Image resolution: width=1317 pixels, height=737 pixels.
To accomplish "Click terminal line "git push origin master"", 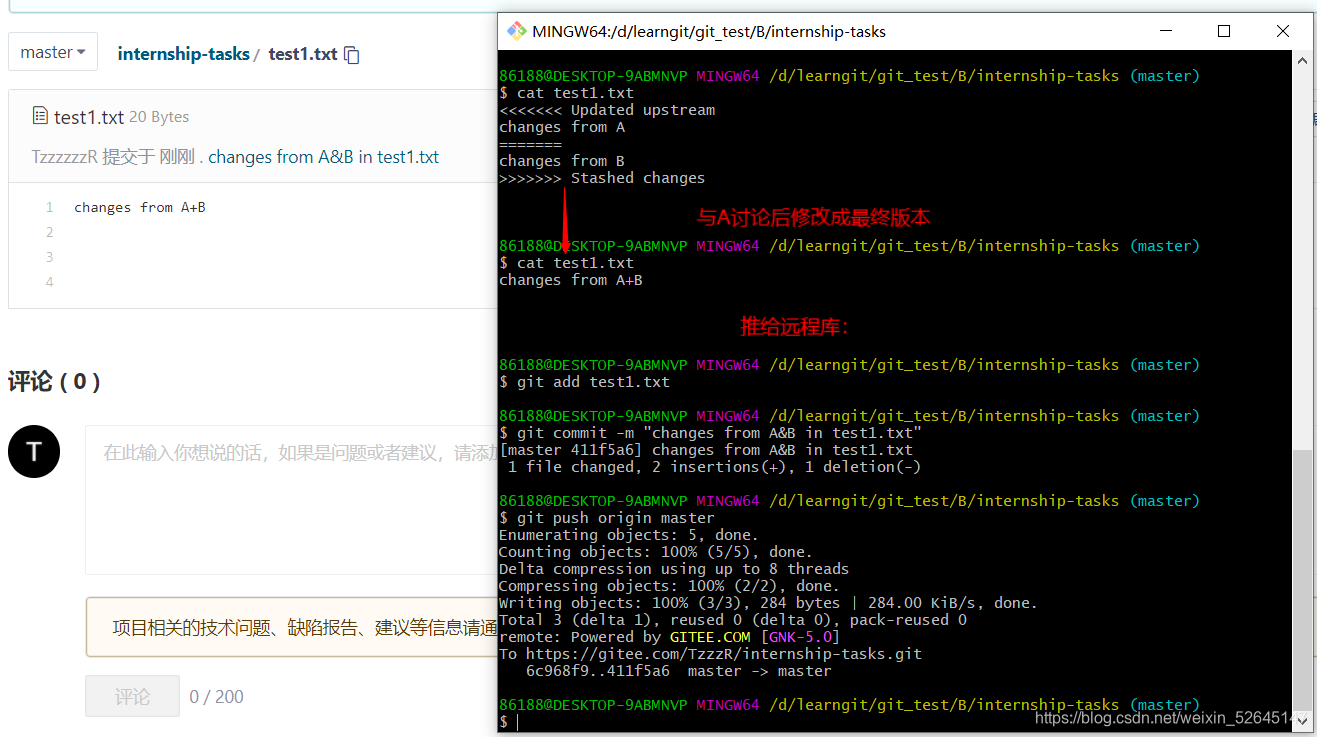I will pyautogui.click(x=607, y=518).
